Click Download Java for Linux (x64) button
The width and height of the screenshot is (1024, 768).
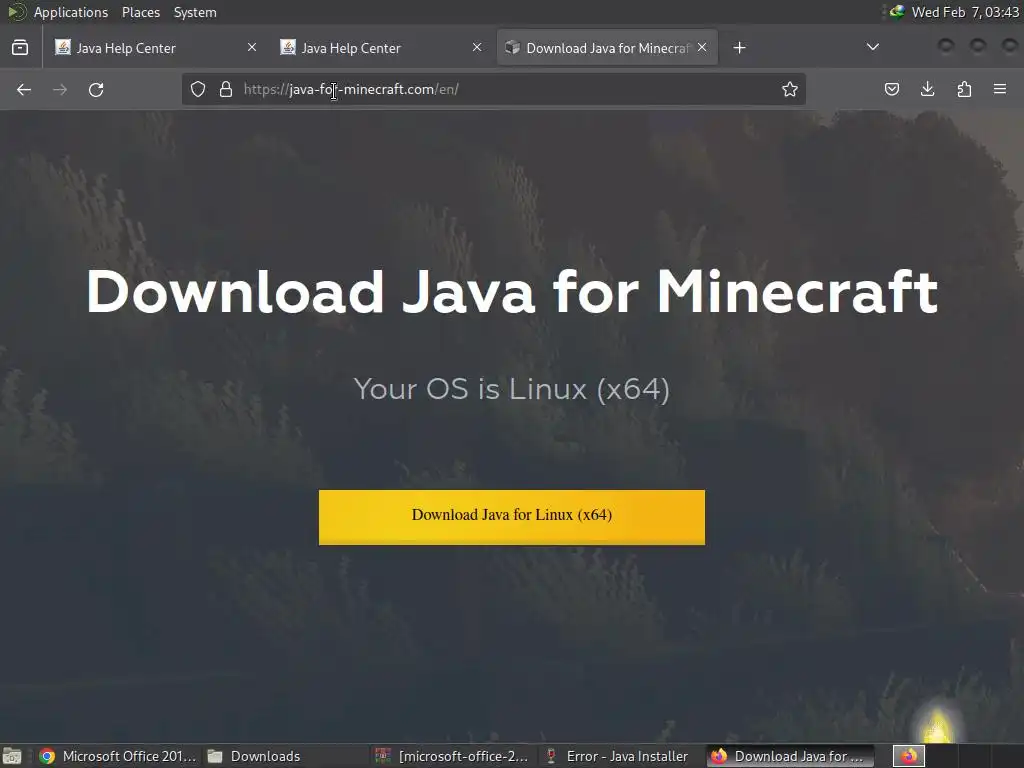(512, 517)
